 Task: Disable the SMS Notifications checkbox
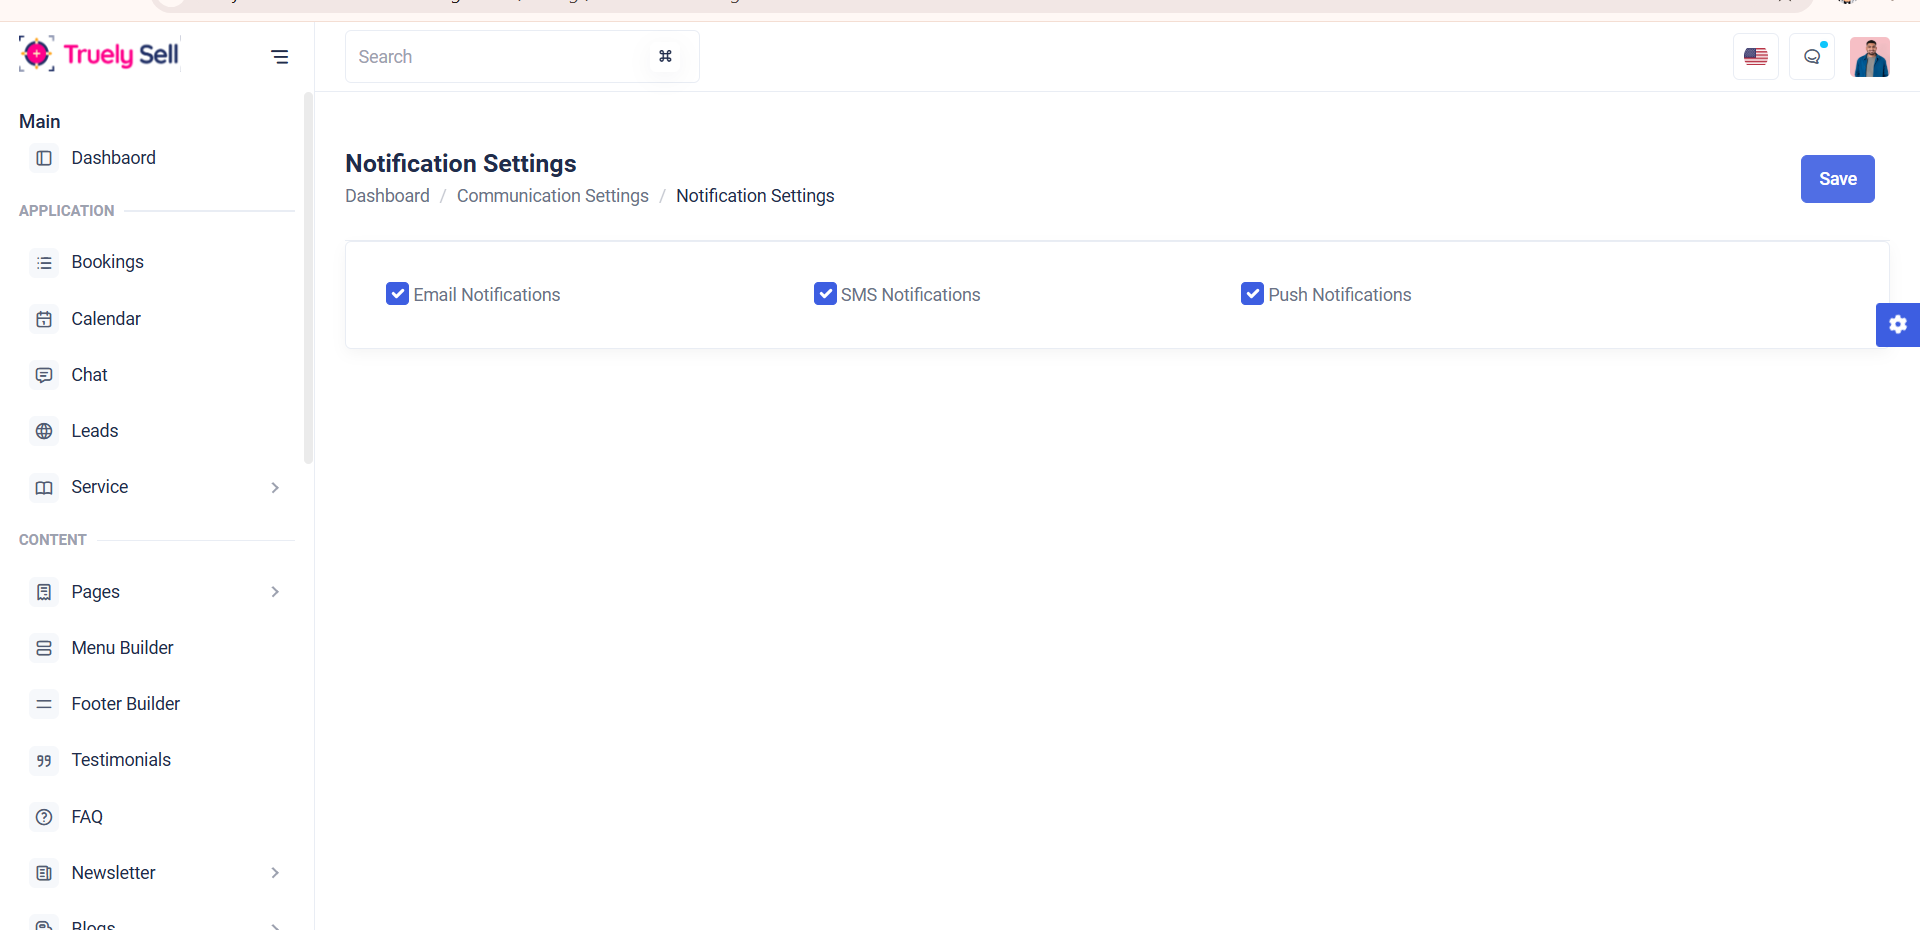[825, 294]
